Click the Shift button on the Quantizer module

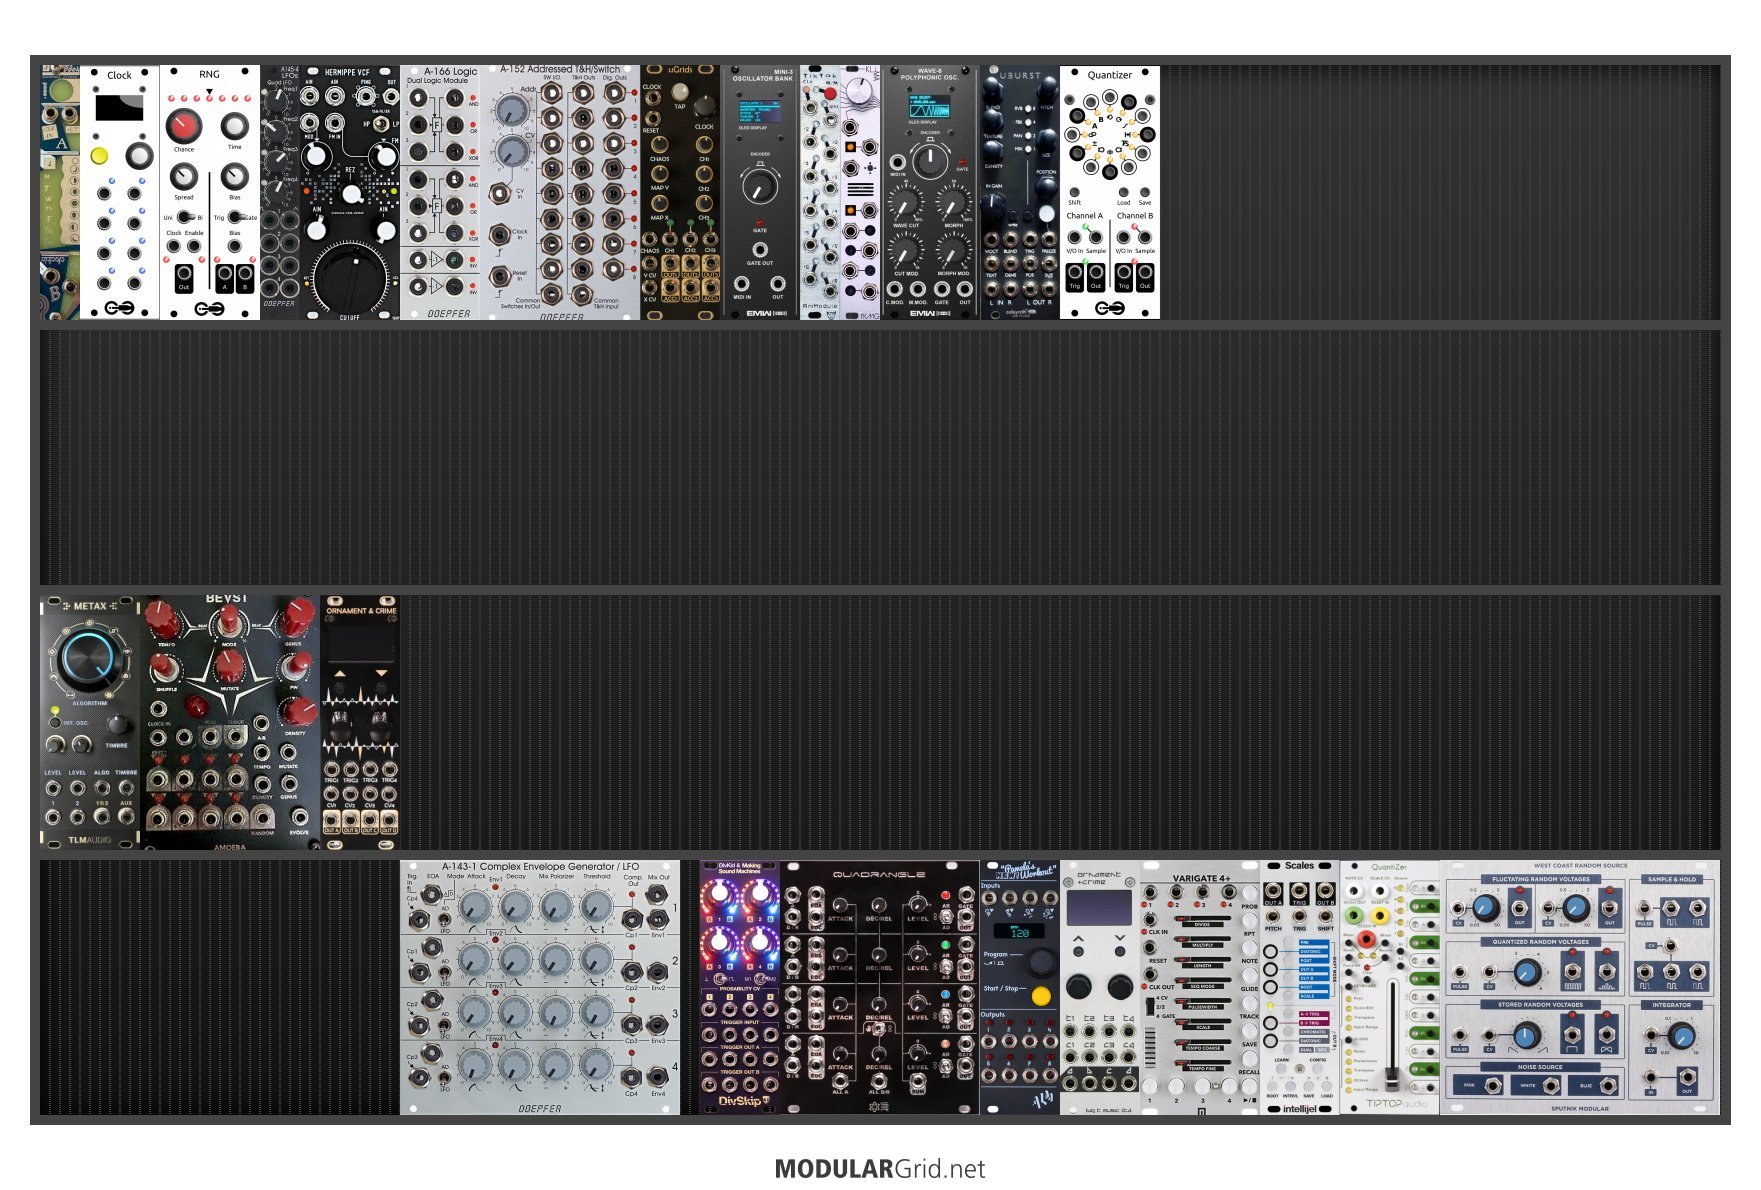click(x=1074, y=192)
